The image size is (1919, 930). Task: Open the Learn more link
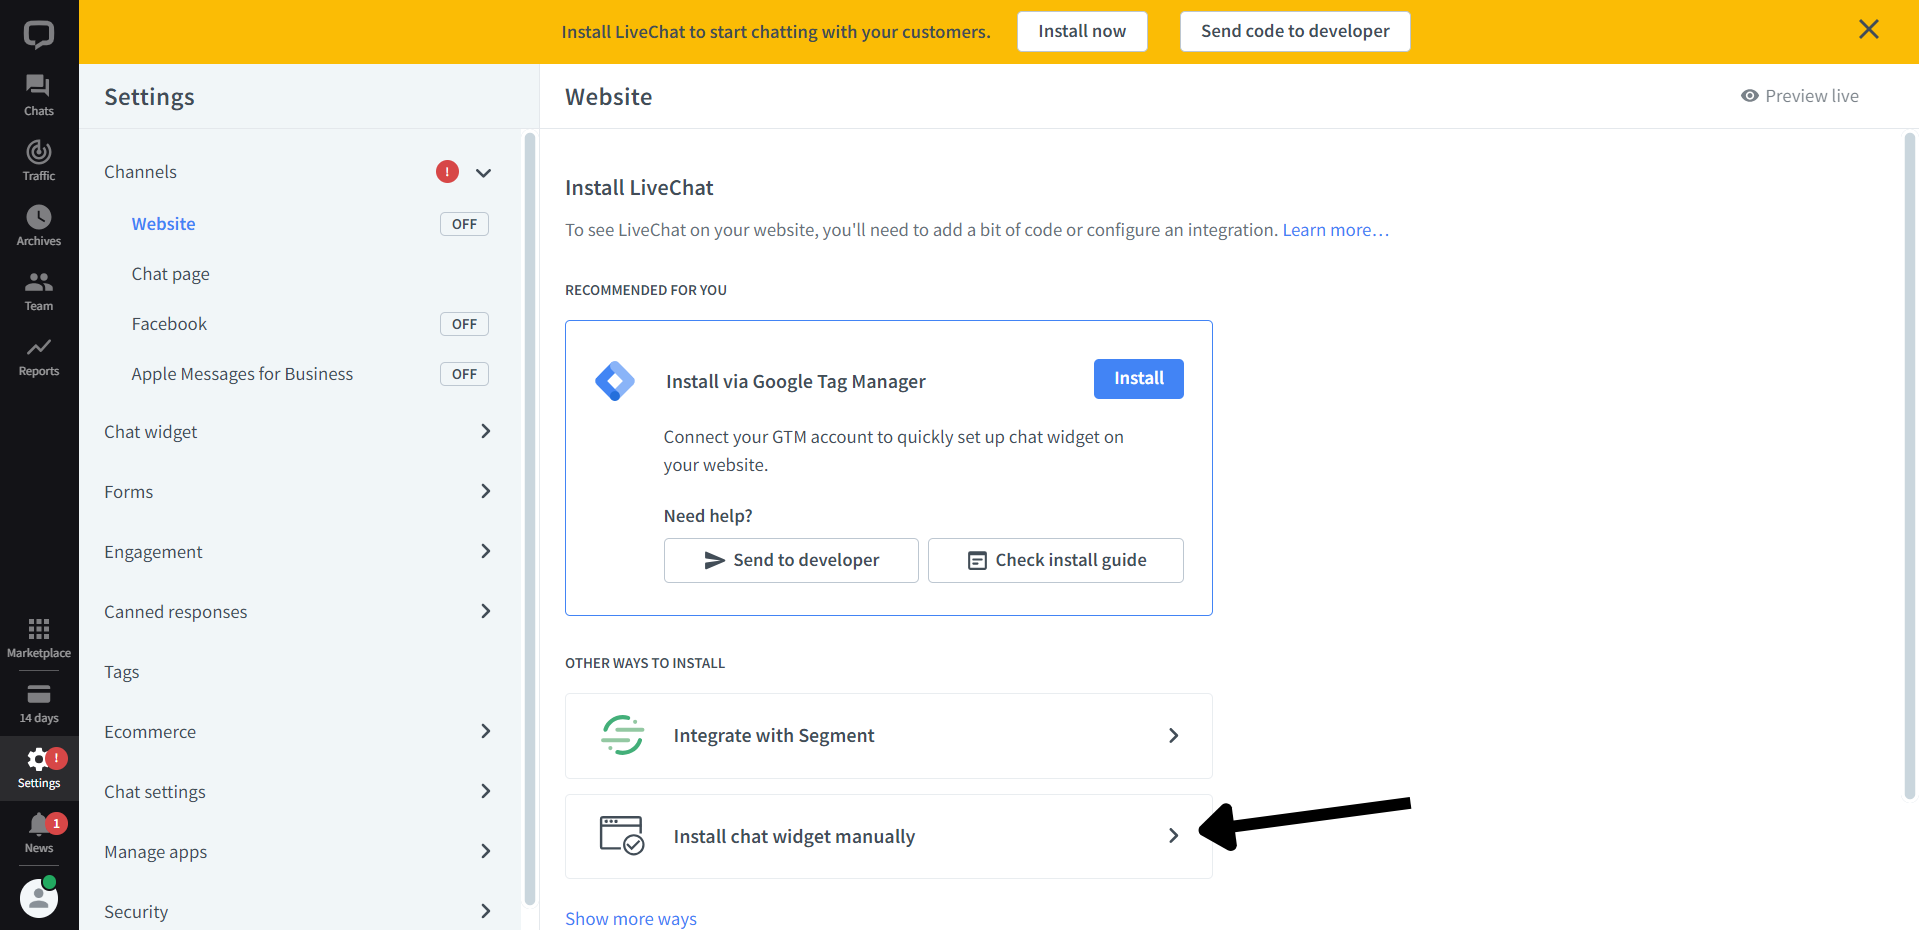1336,230
